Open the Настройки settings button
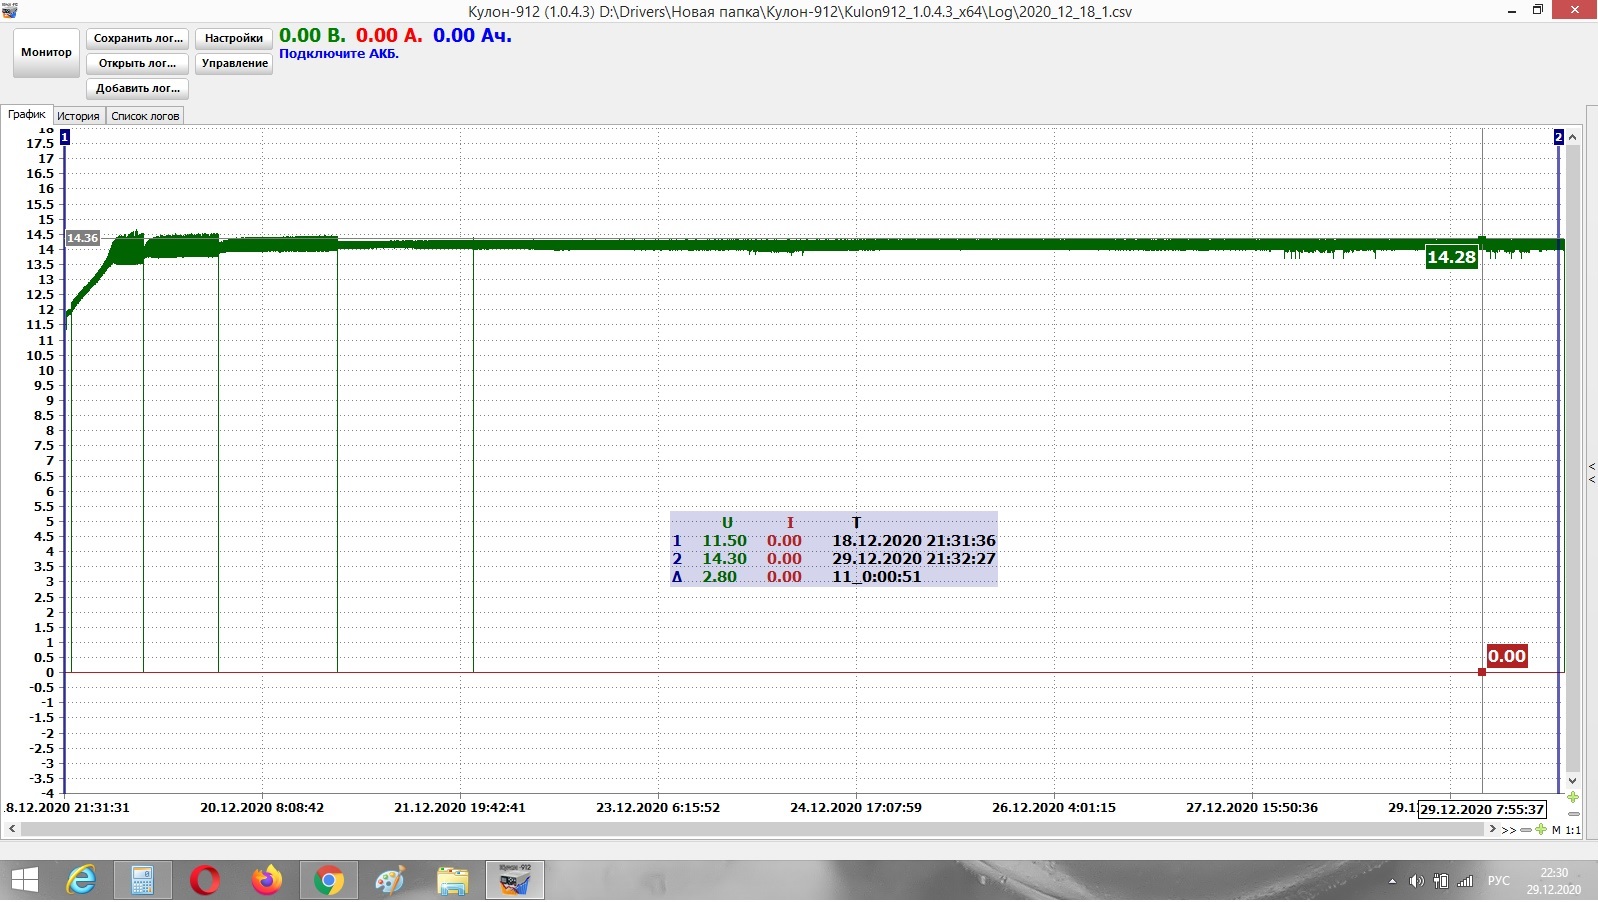Viewport: 1598px width, 902px height. 234,39
